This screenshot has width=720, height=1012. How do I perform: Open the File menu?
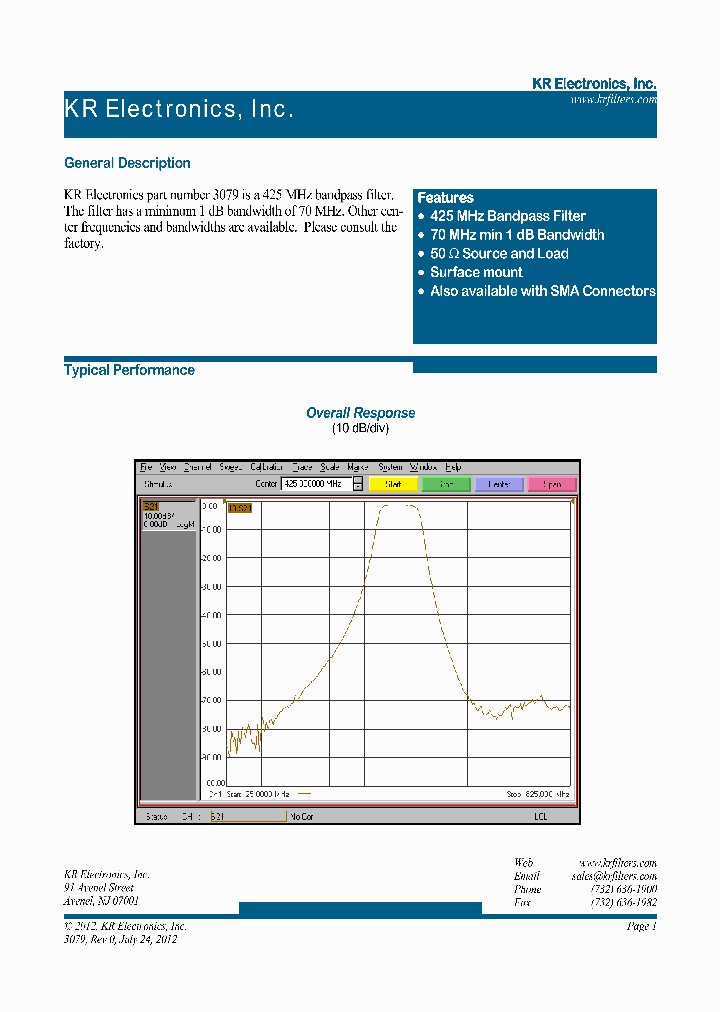point(146,467)
